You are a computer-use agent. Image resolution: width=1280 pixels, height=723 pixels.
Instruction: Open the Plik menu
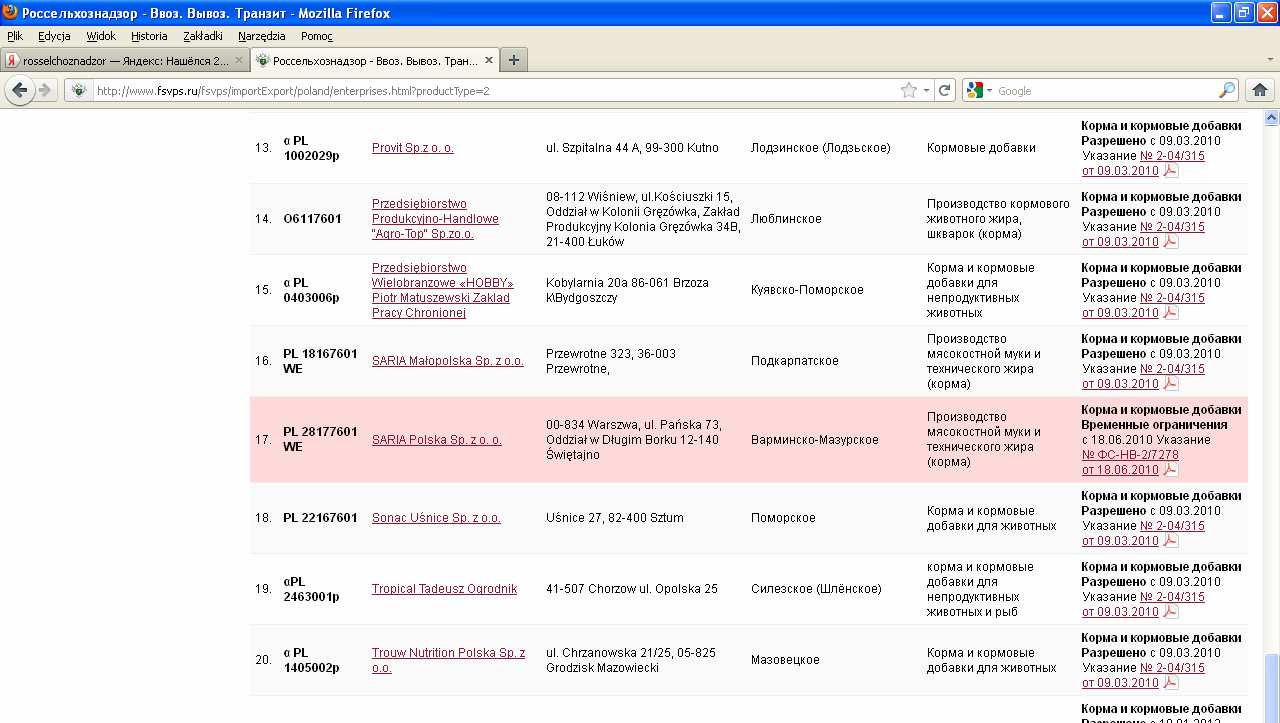tap(15, 36)
